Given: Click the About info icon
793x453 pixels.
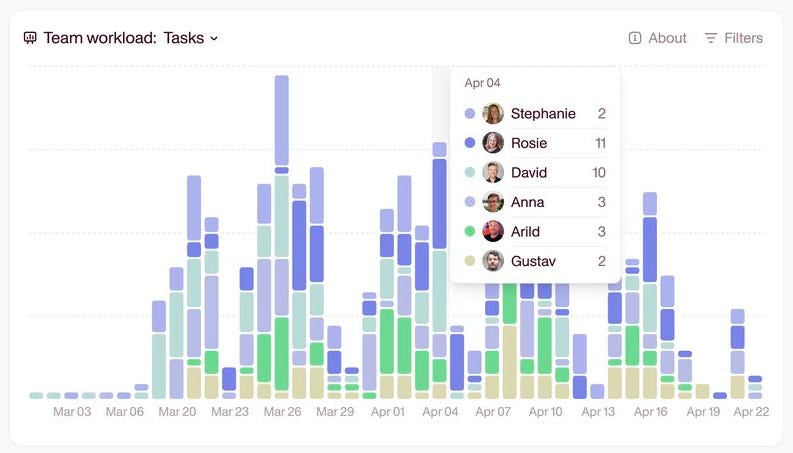Looking at the screenshot, I should [x=635, y=38].
